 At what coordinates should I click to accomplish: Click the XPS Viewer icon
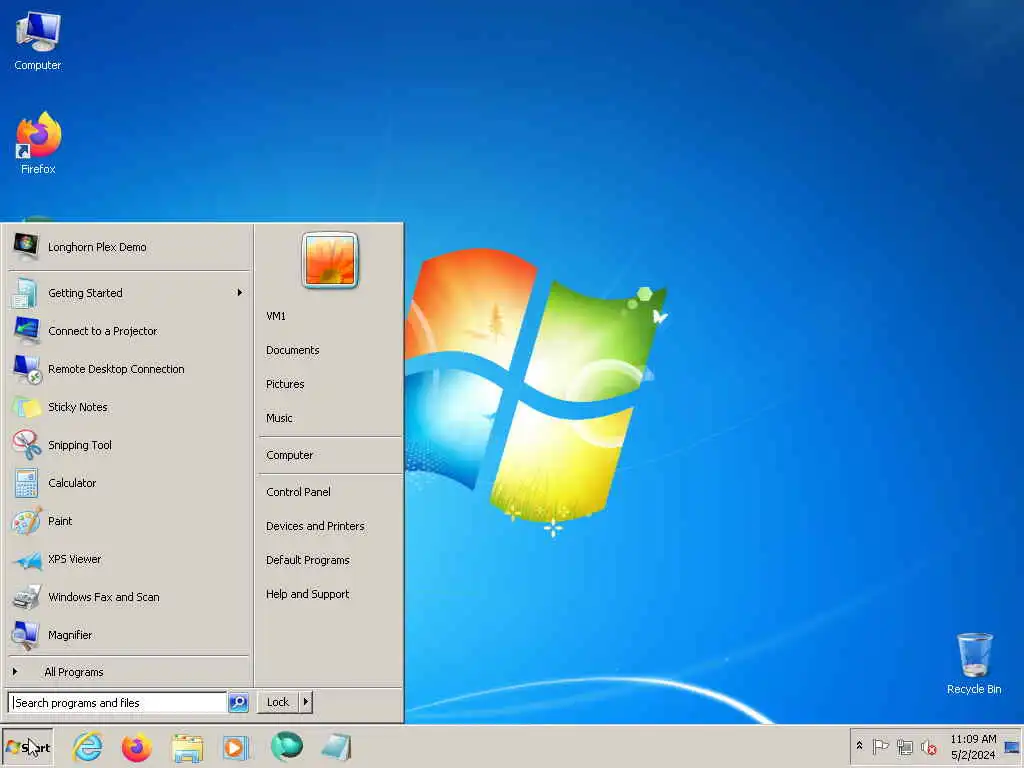point(27,560)
